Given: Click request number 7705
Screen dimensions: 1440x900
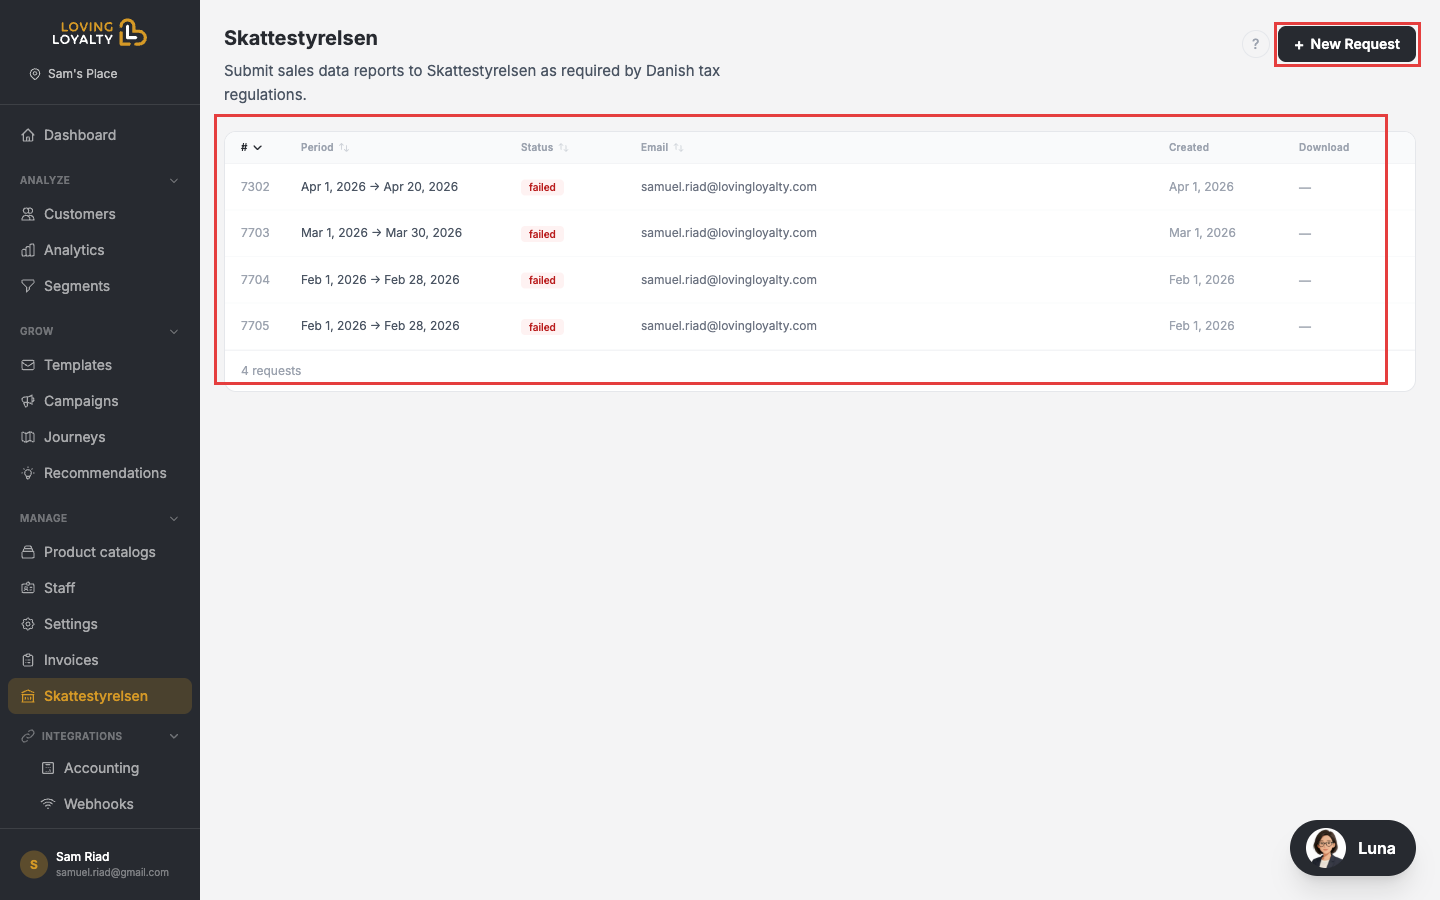Looking at the screenshot, I should point(255,326).
